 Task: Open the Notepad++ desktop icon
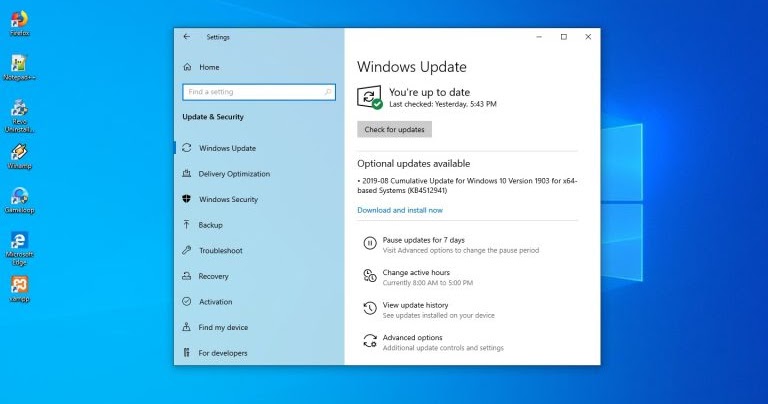tap(20, 68)
